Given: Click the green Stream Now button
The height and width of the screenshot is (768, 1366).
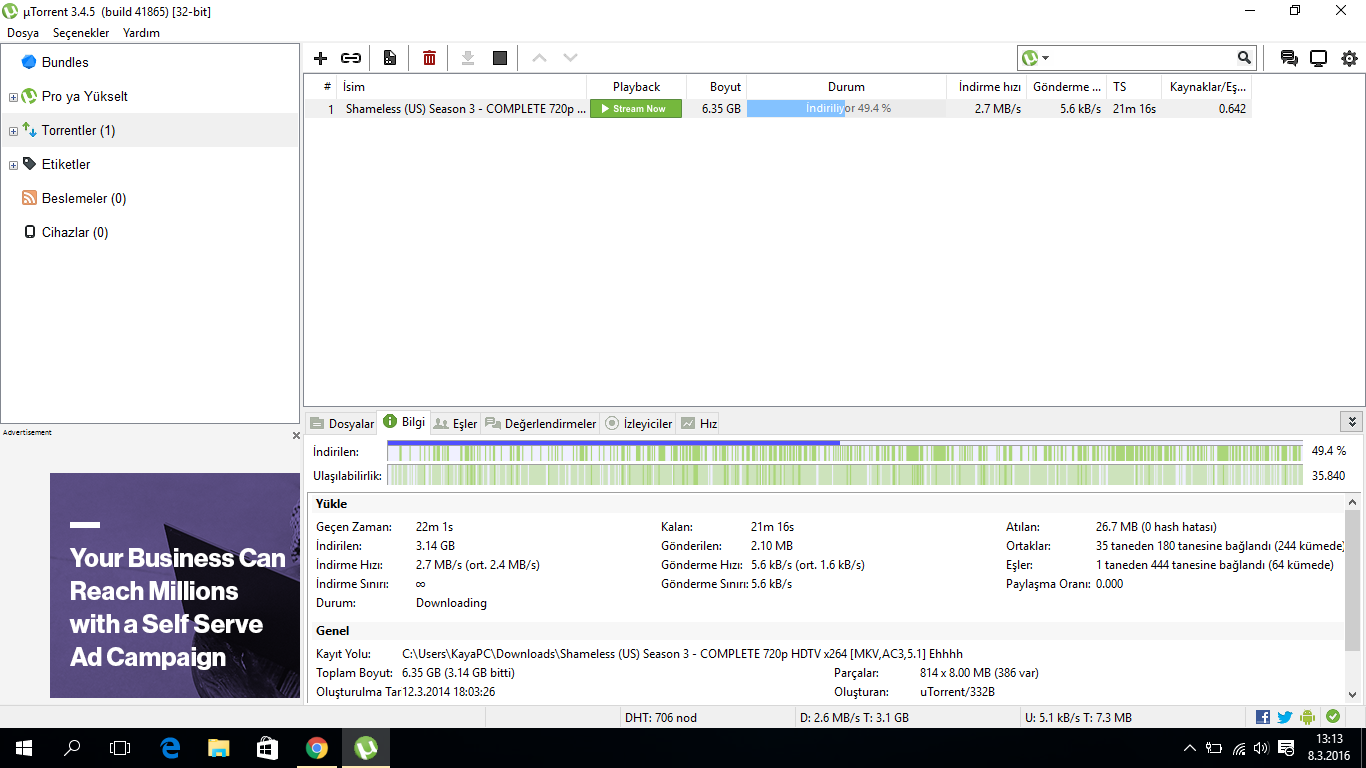Looking at the screenshot, I should pos(636,108).
